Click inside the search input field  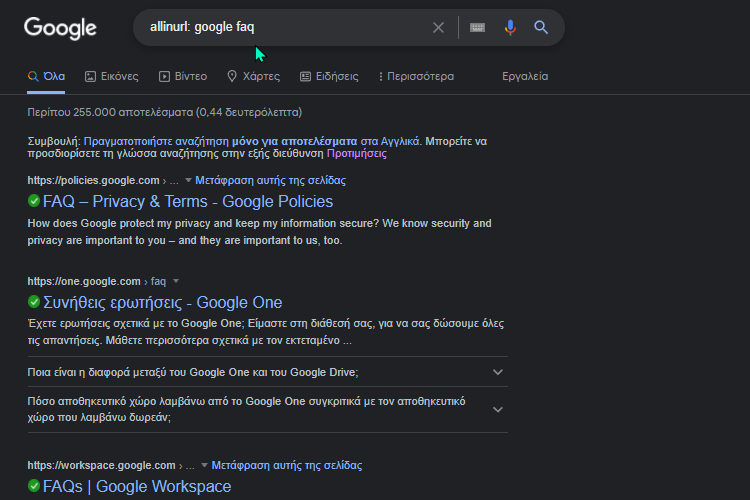coord(287,27)
